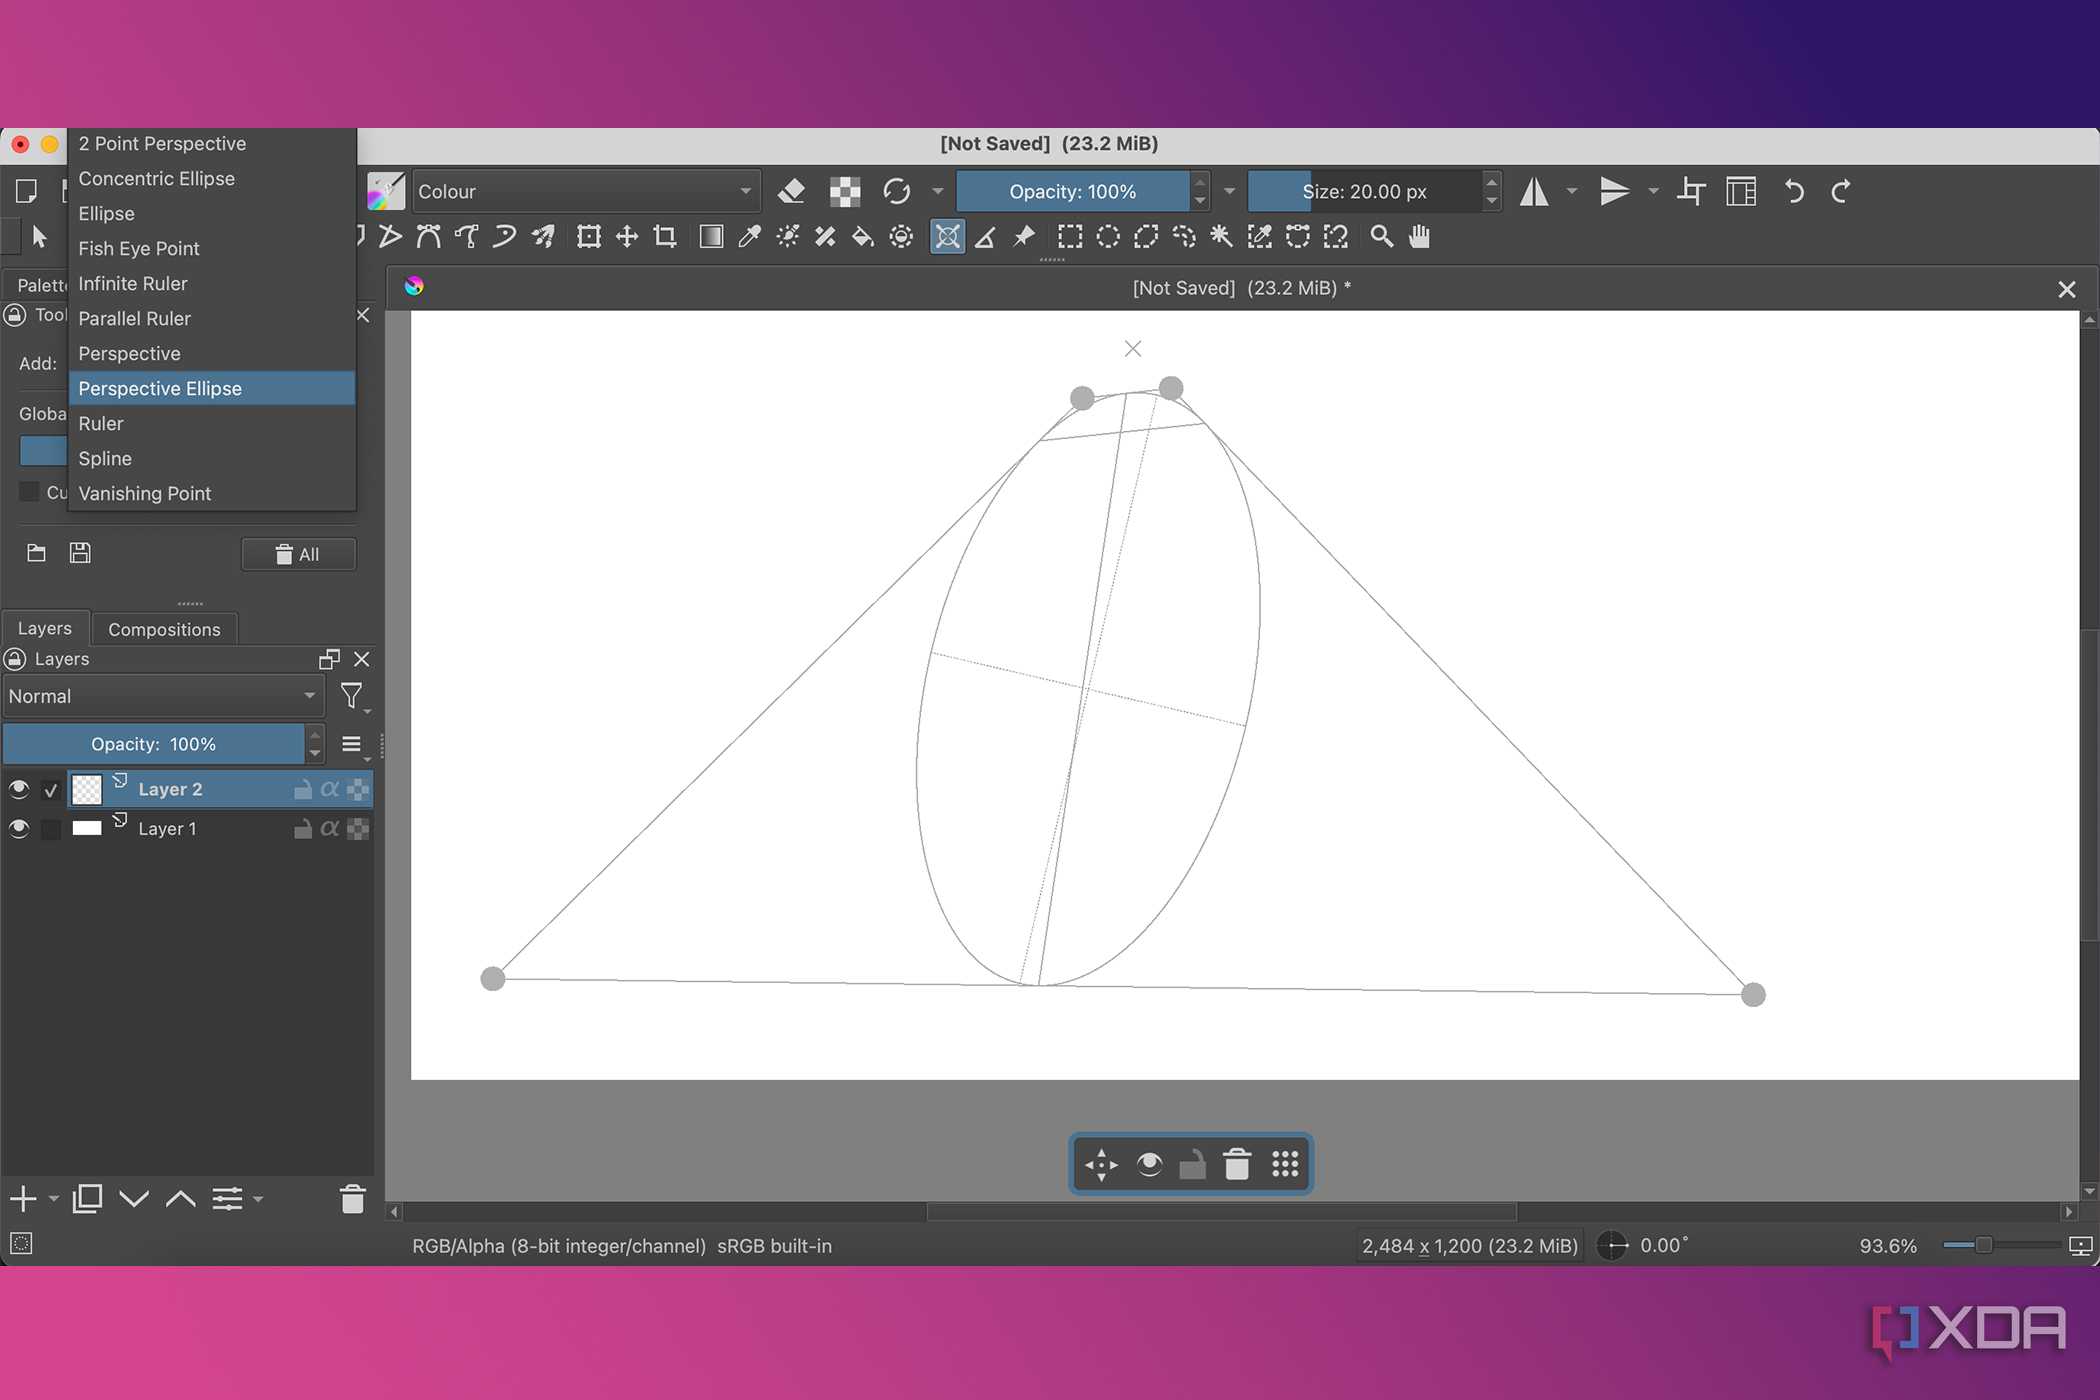This screenshot has height=1400, width=2100.
Task: Toggle eraser mode in the top toolbar
Action: (x=792, y=191)
